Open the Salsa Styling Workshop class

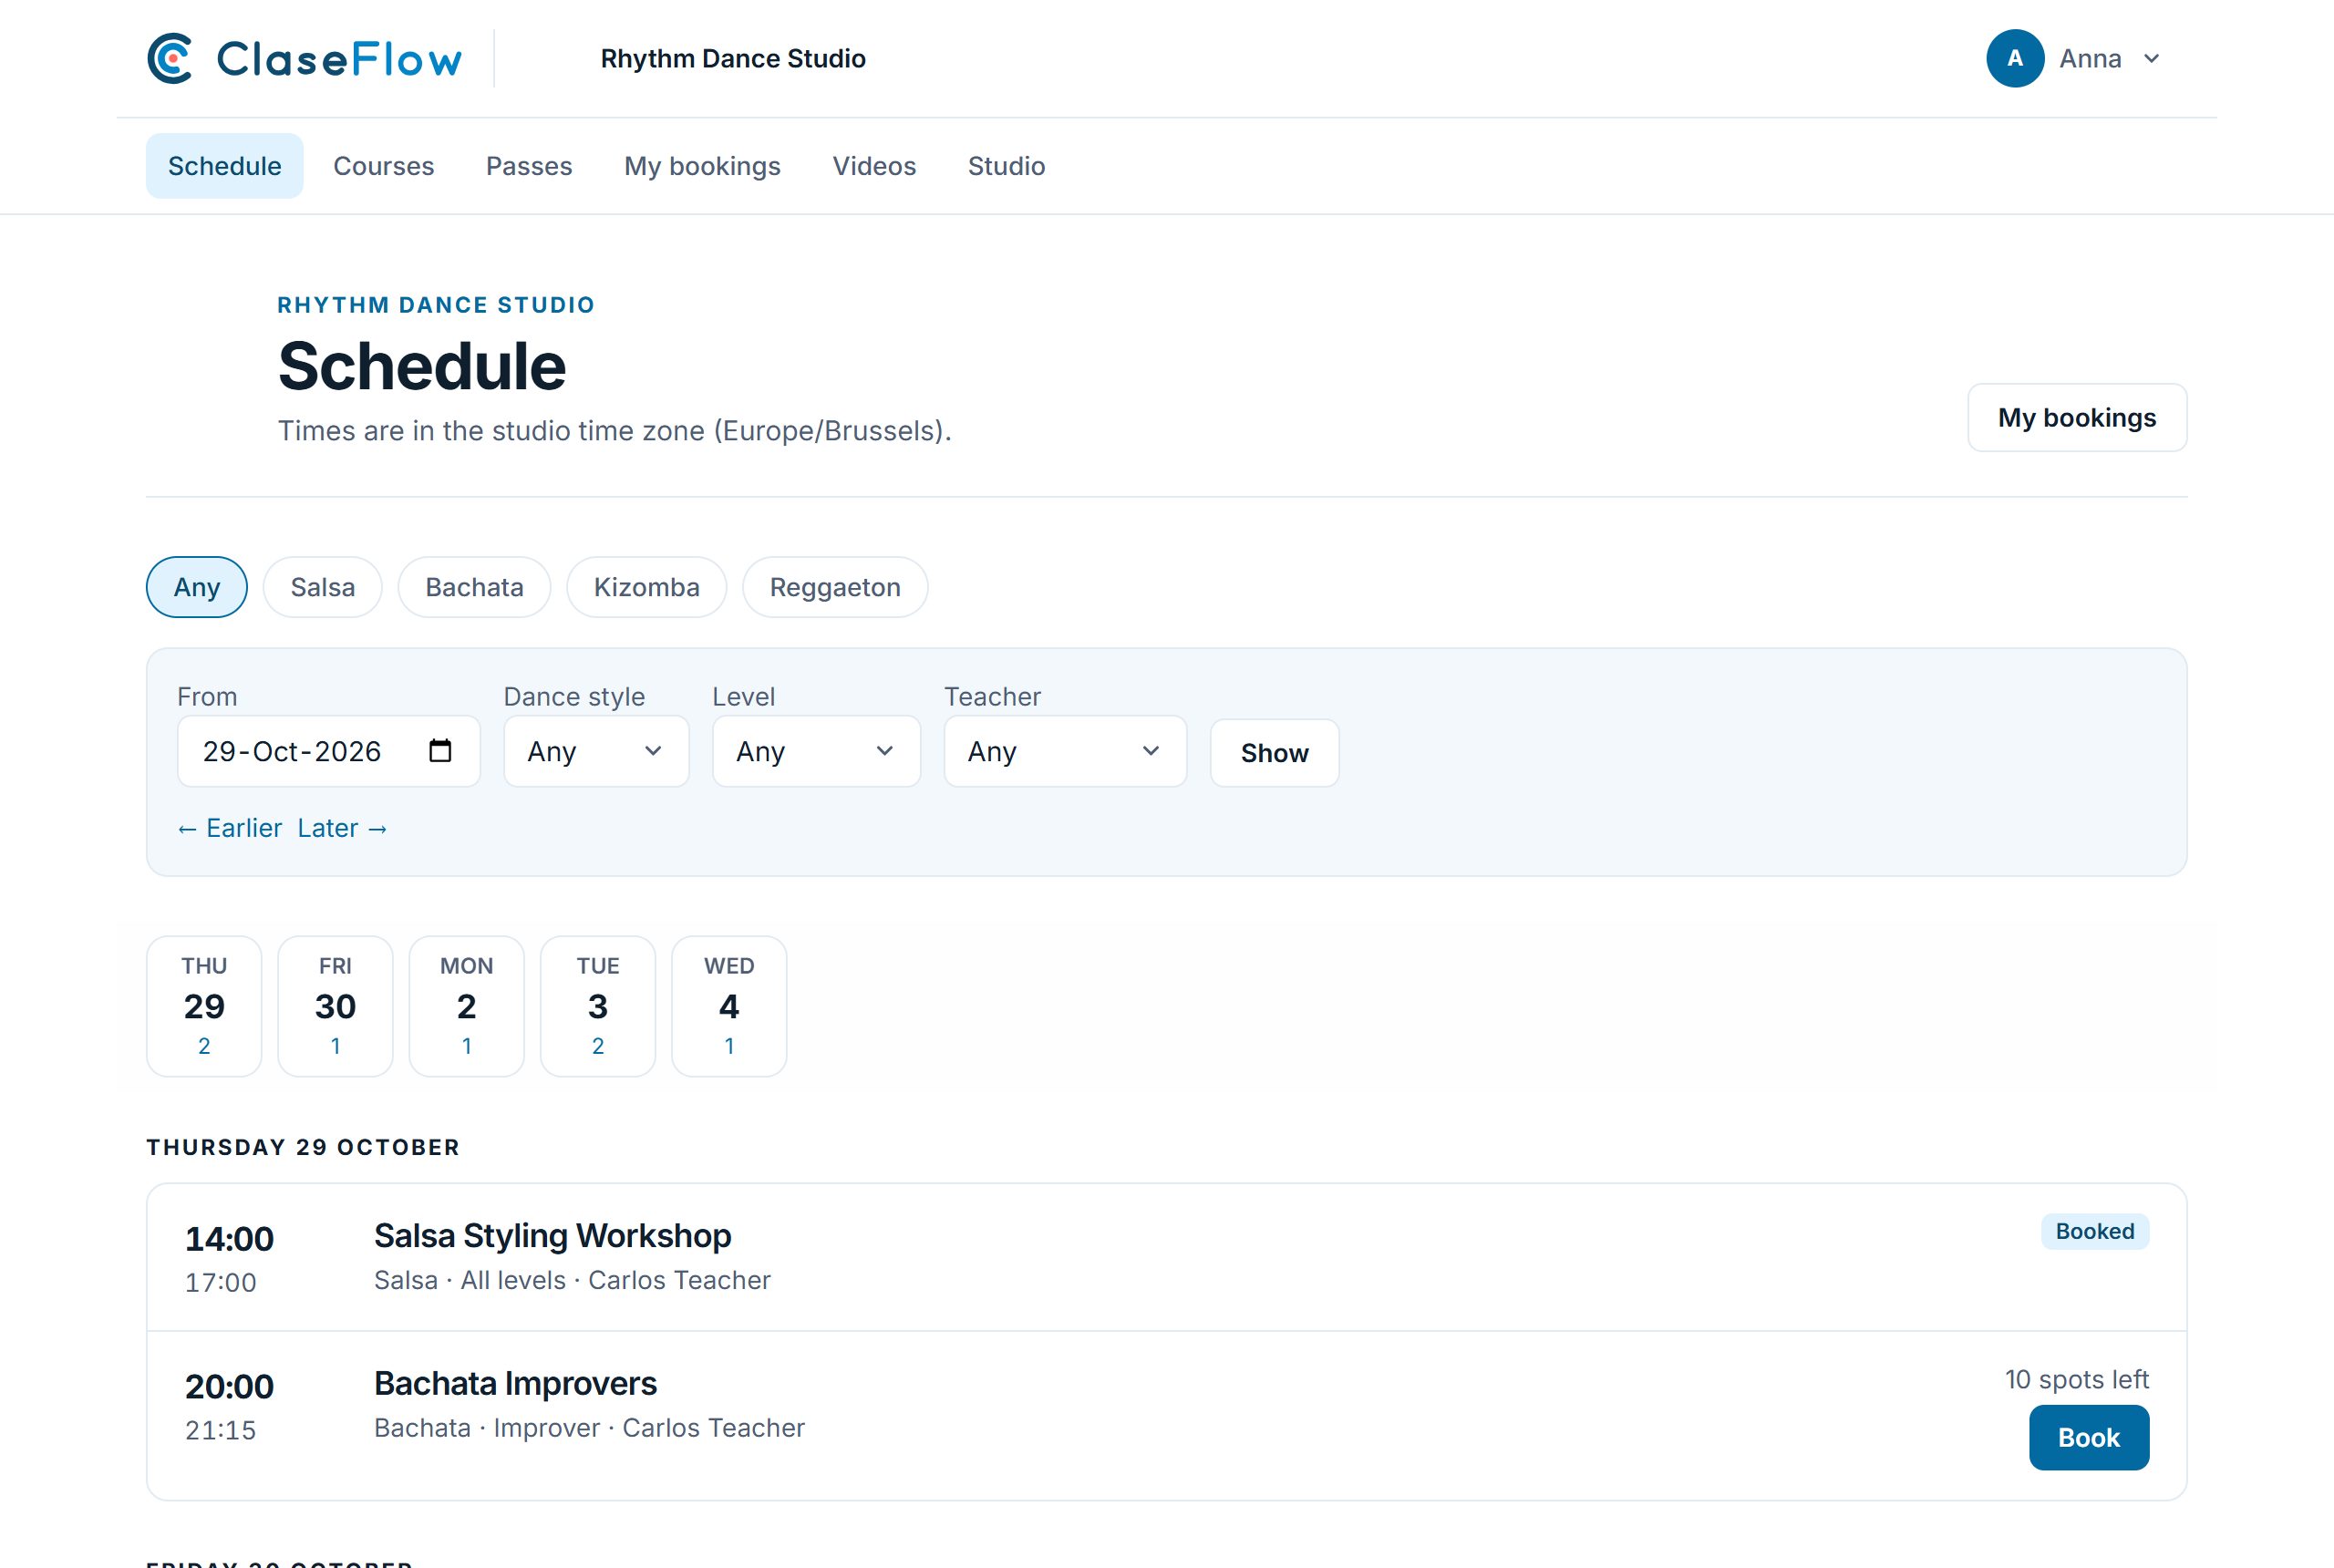click(552, 1236)
